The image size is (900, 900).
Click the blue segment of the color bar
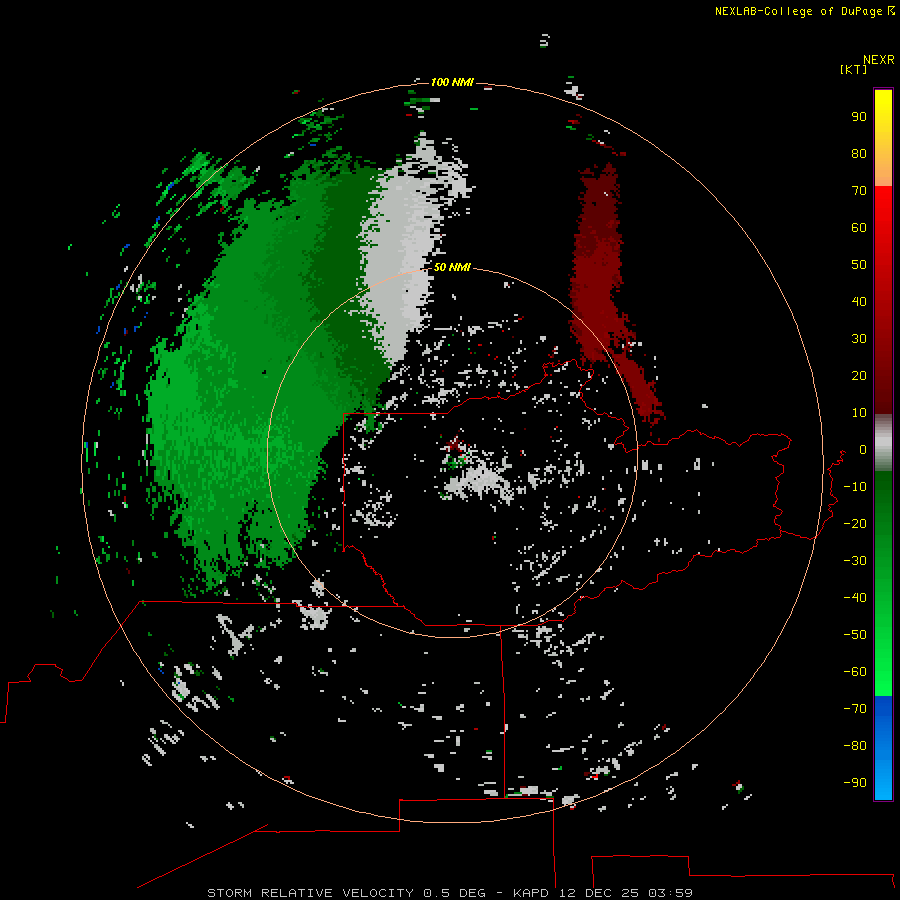point(883,748)
